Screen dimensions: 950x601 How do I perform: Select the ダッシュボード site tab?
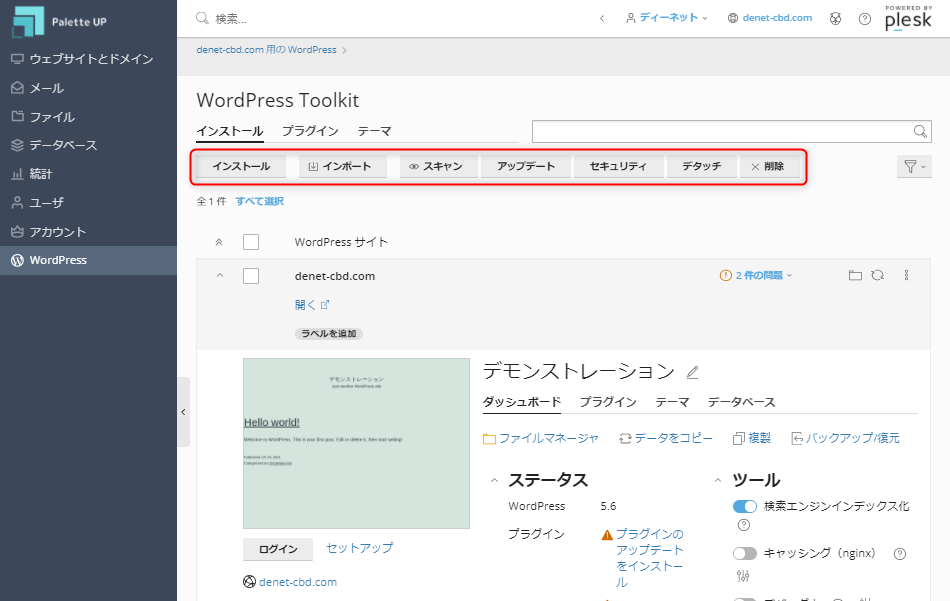[522, 402]
